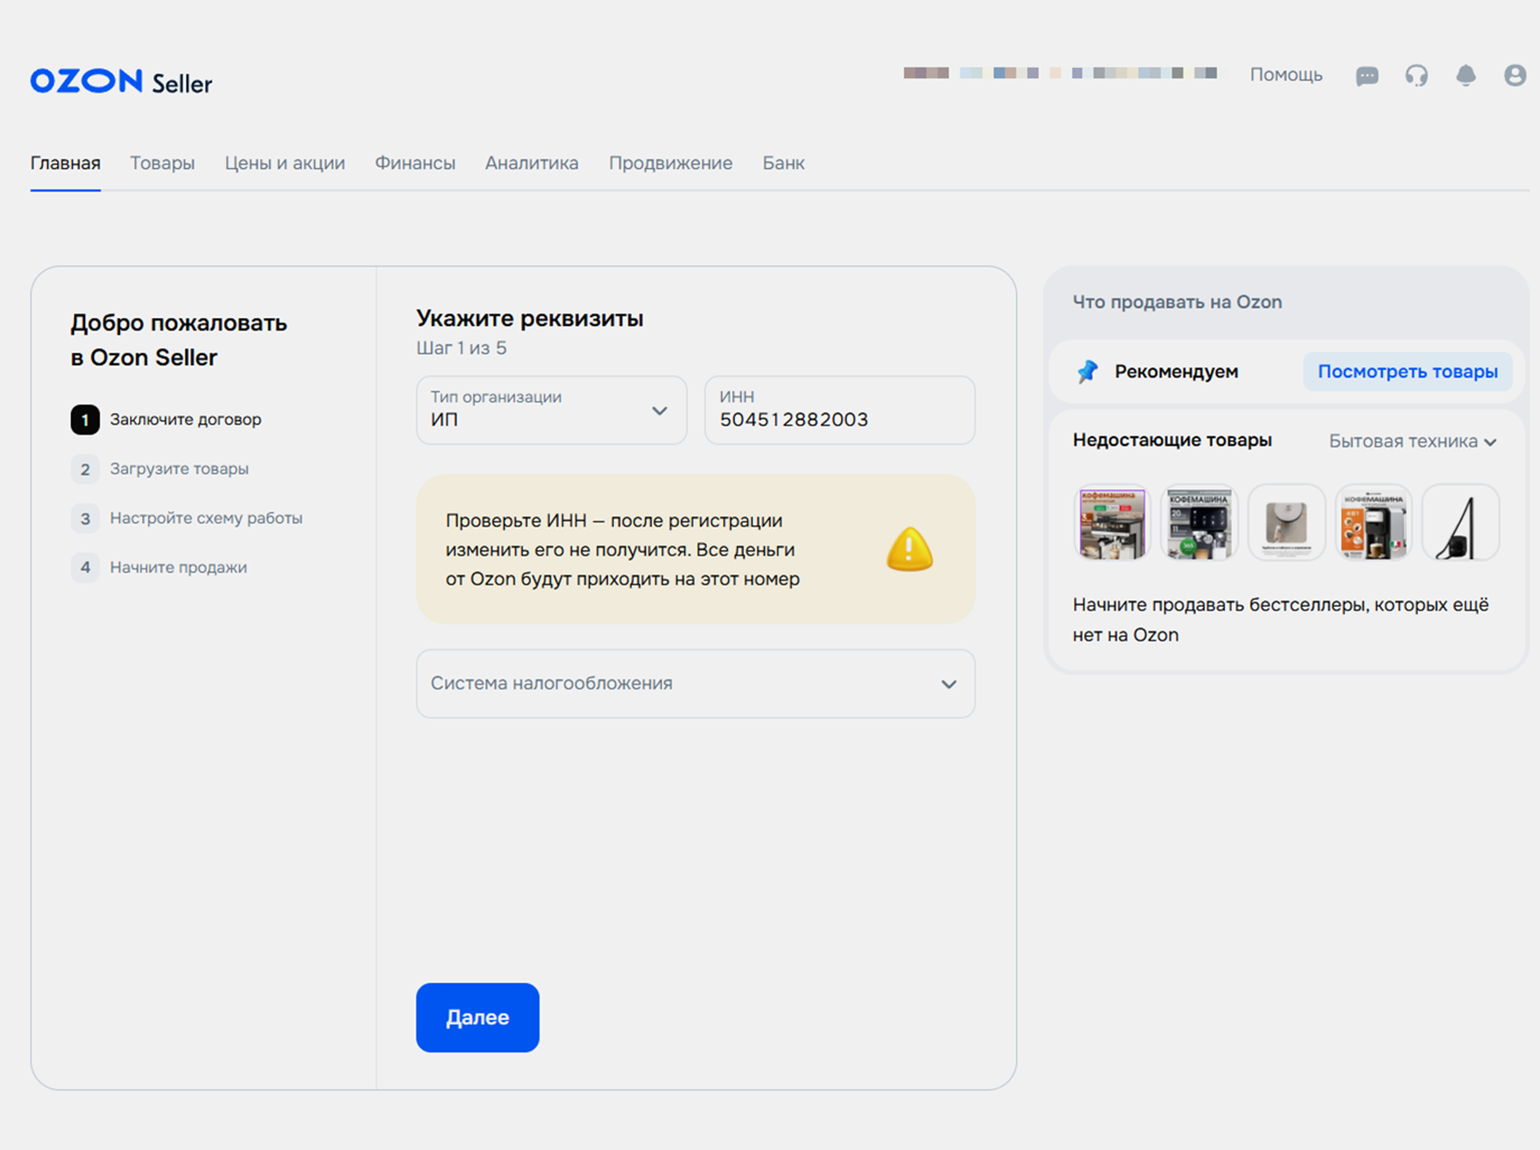Click the headset support icon
Image resolution: width=1540 pixels, height=1150 pixels.
coord(1416,76)
